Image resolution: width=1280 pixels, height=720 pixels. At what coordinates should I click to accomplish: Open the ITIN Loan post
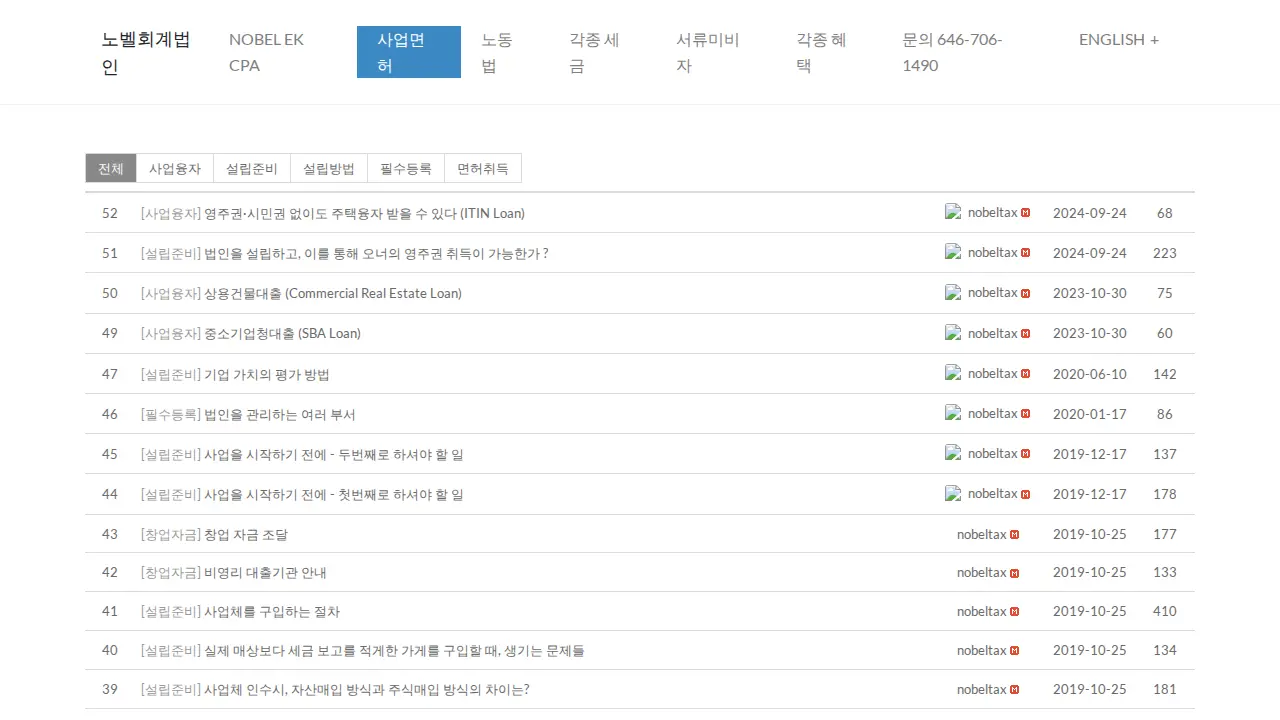364,213
